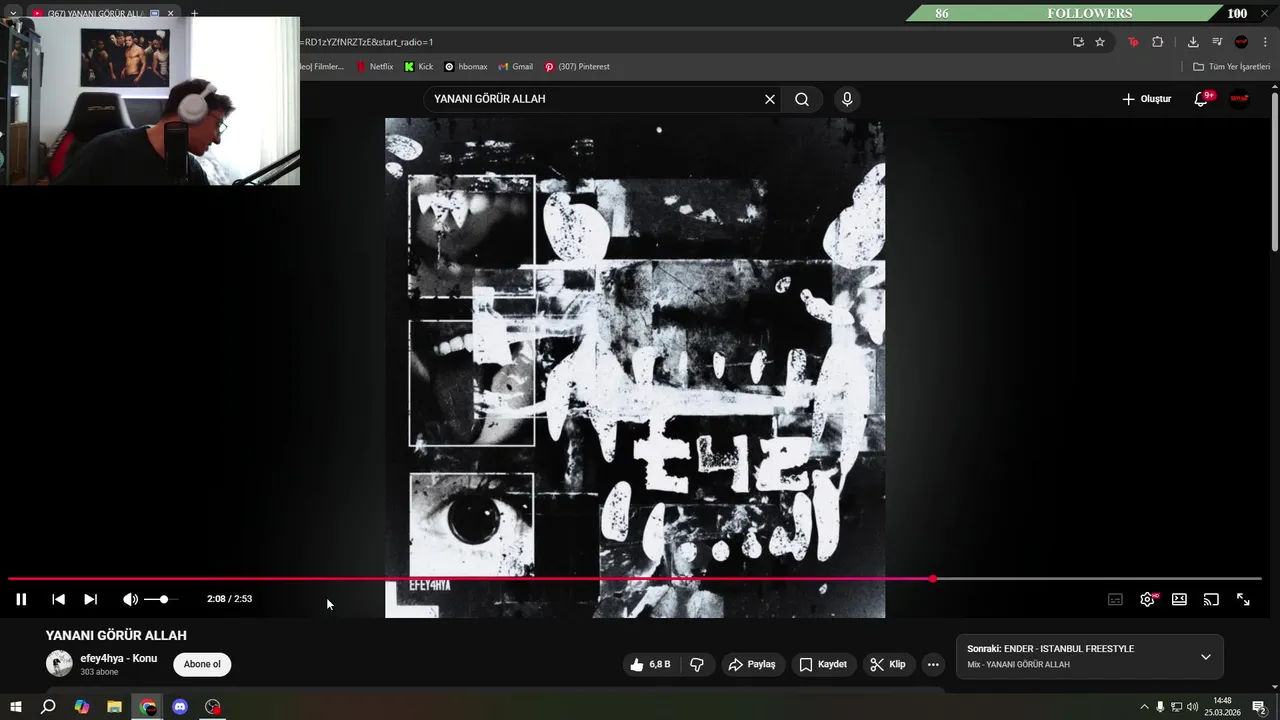Bookmark this page with star icon

[x=1100, y=42]
